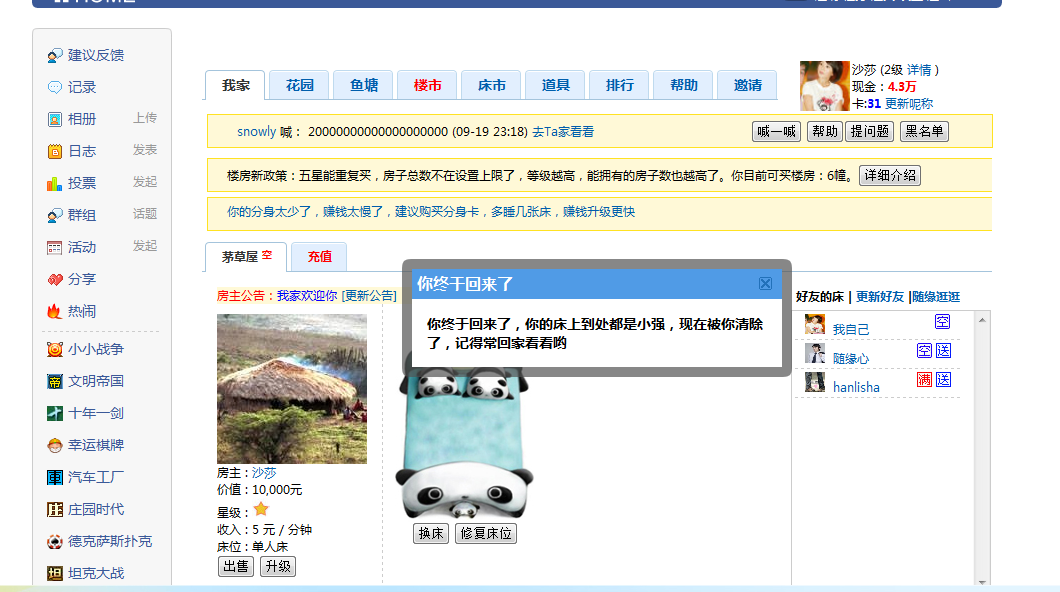
Task: Click the 更新昵称 link
Action: pos(909,103)
